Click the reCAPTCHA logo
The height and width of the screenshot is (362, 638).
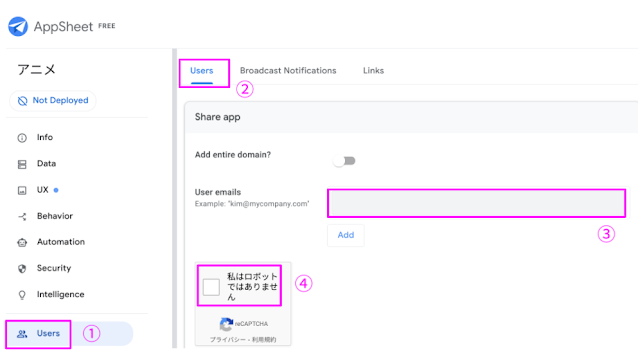click(226, 324)
